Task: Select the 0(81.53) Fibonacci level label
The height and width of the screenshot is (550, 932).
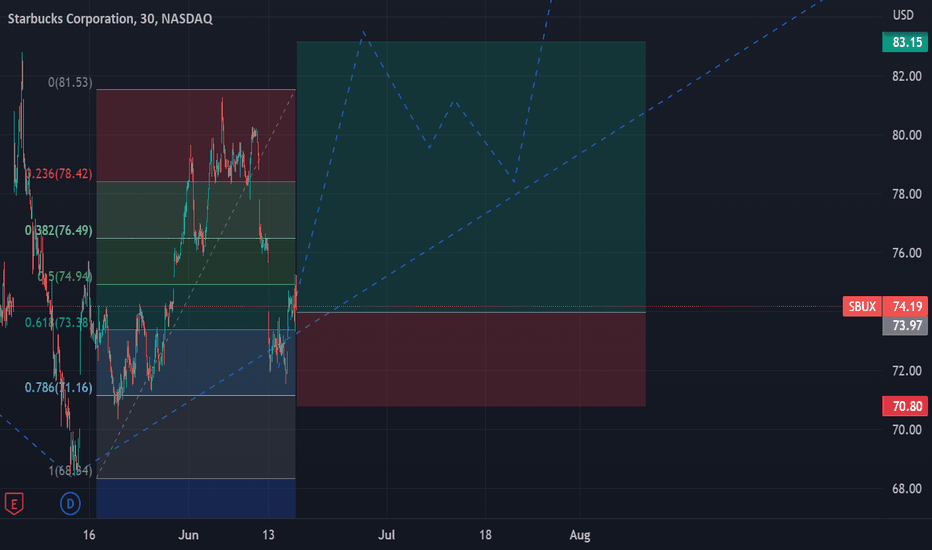Action: 70,82
